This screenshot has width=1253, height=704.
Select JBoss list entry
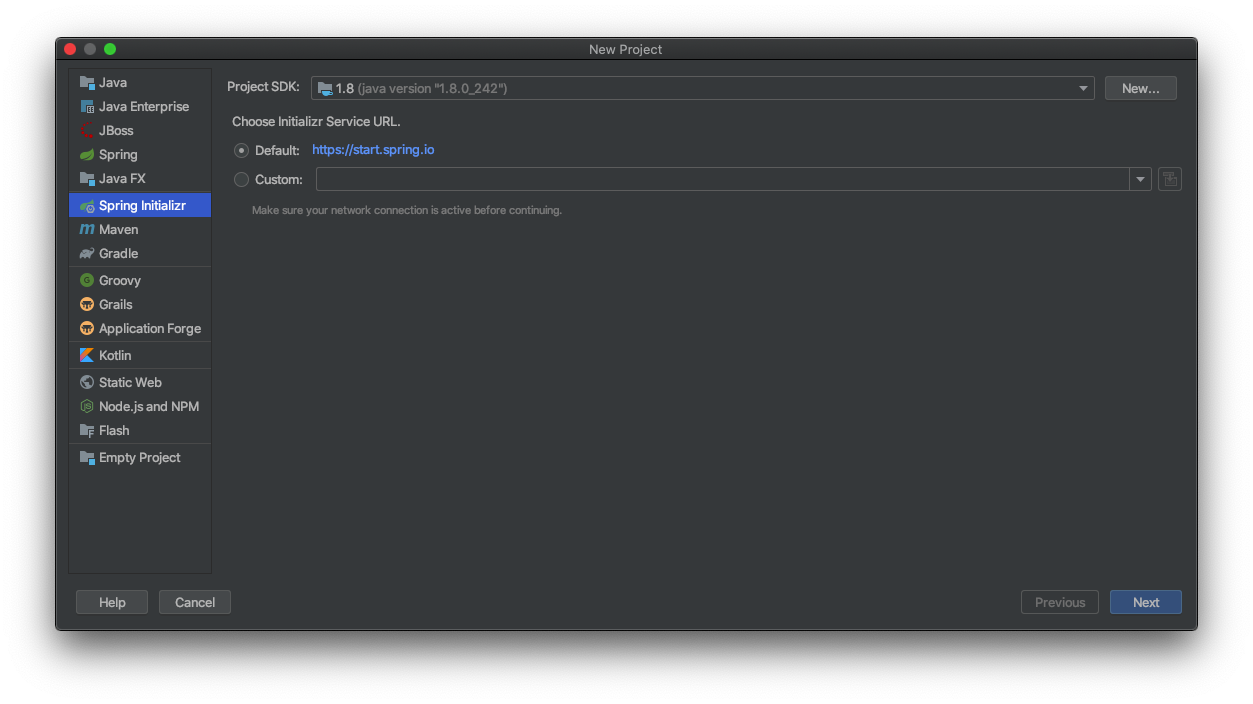tap(140, 130)
